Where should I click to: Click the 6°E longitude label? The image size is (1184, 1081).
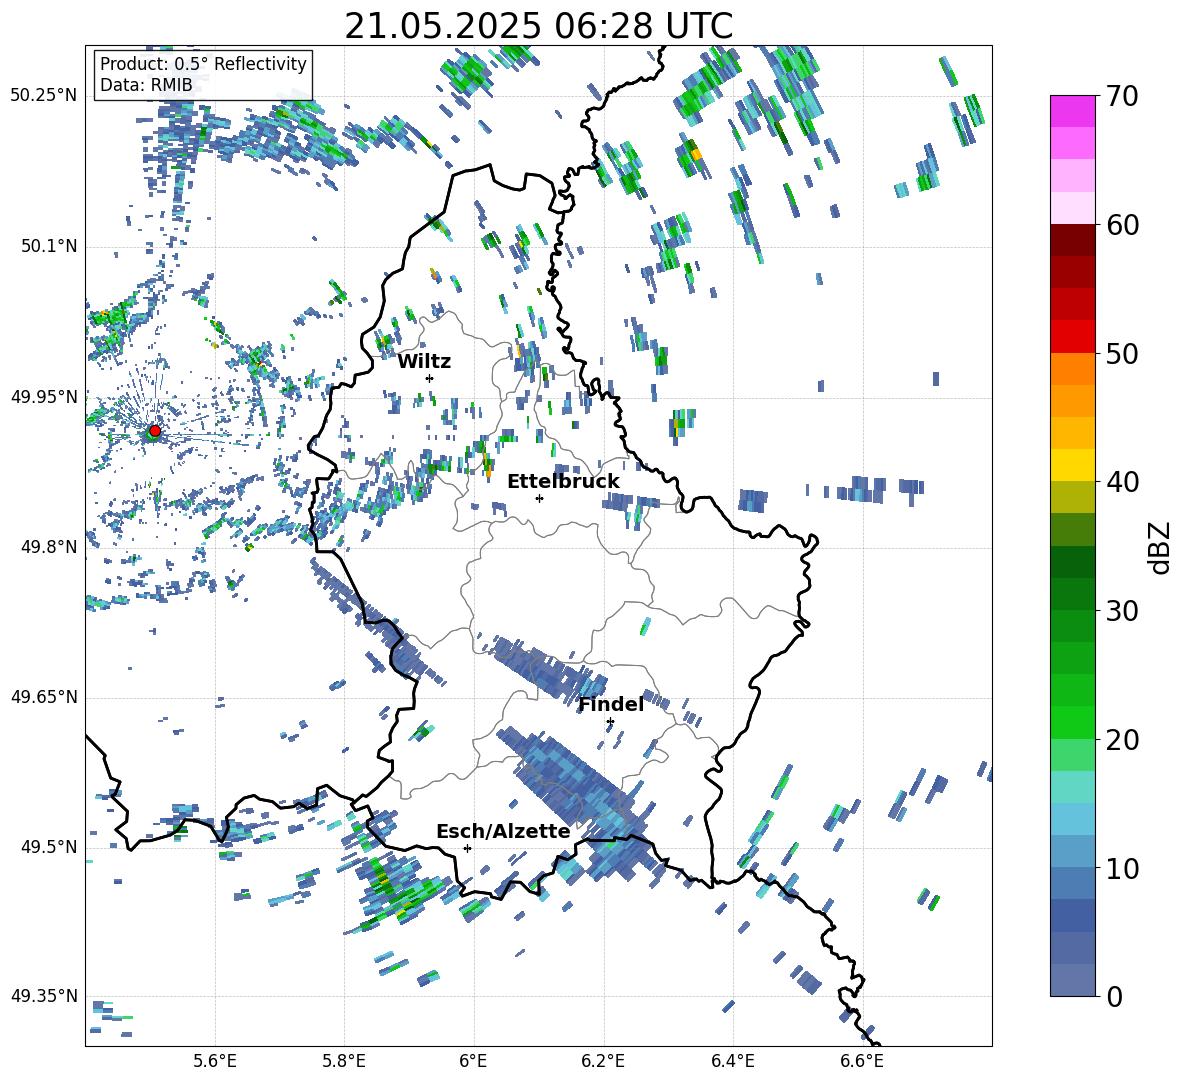[473, 1061]
